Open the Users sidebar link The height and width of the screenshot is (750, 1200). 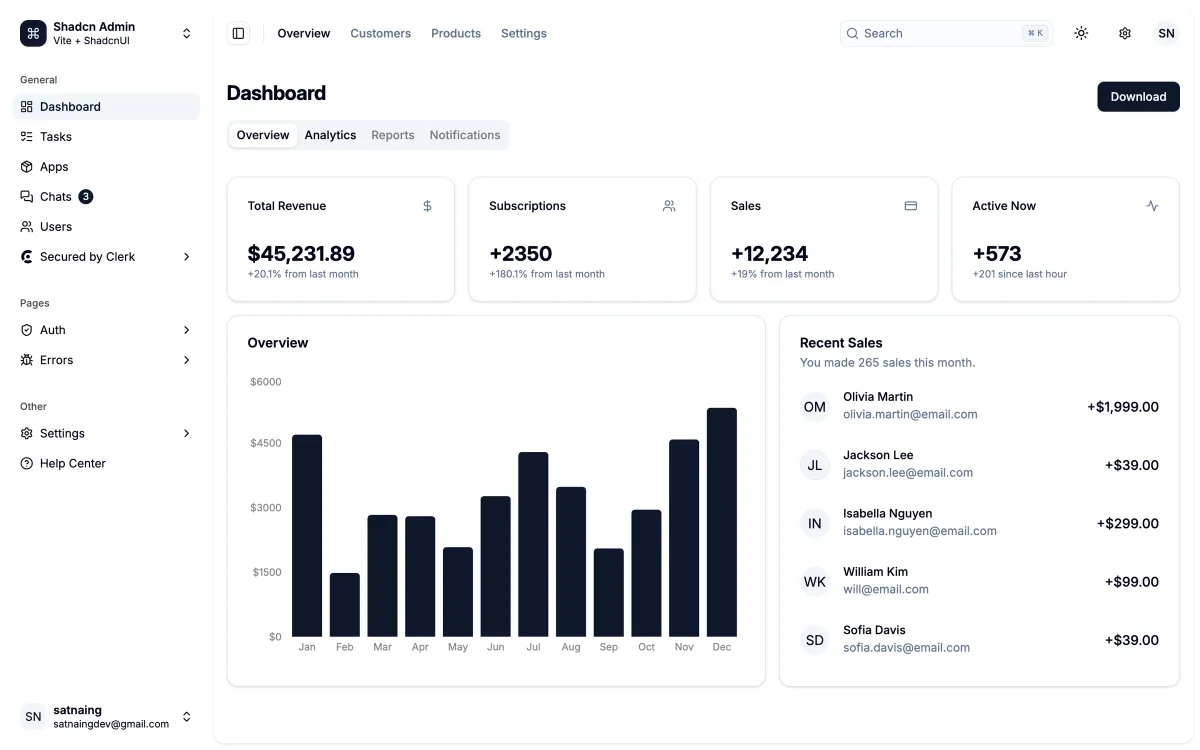pyautogui.click(x=106, y=227)
